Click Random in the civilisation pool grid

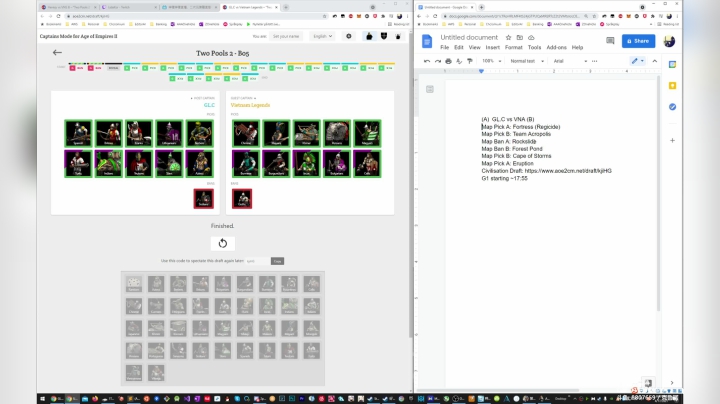pyautogui.click(x=134, y=284)
